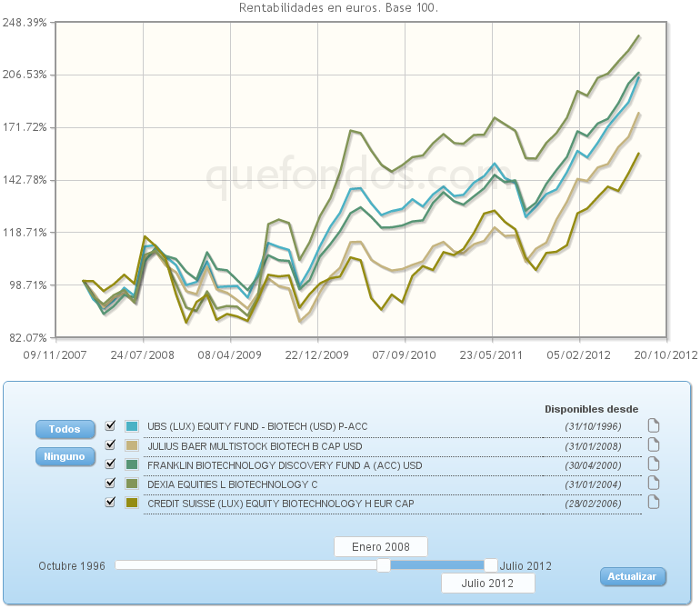Click the Disponibles desde column header
The height and width of the screenshot is (608, 700).
(x=591, y=409)
